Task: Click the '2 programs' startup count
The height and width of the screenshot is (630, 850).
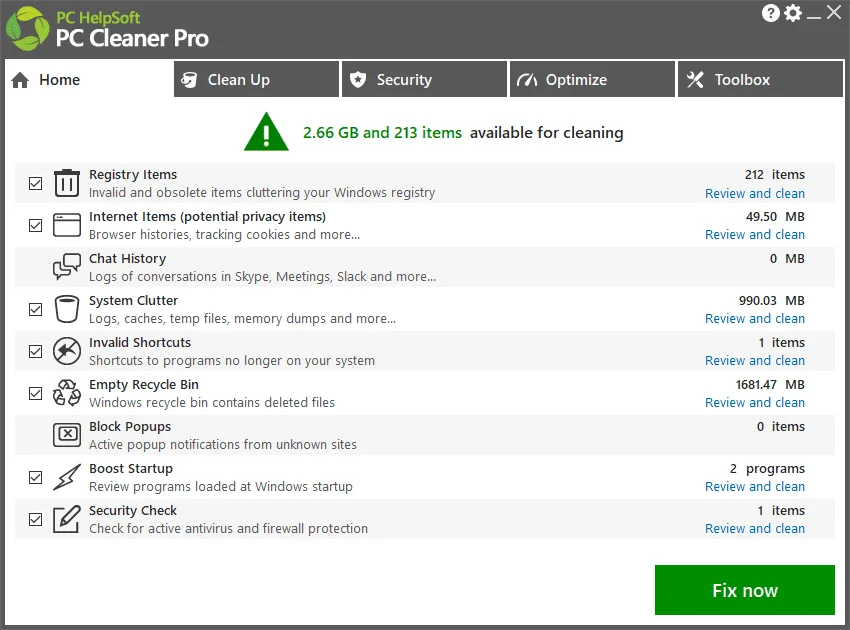Action: click(767, 469)
